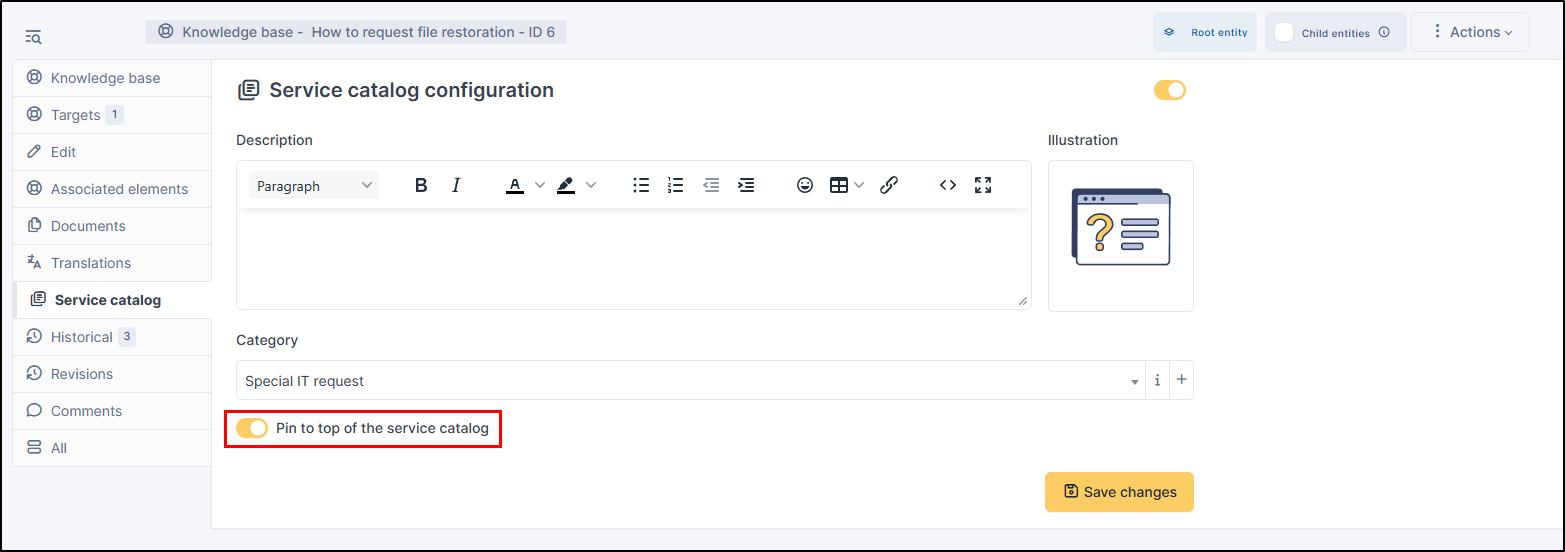Viewport: 1565px width, 552px height.
Task: Click the search menu icon at top left
Action: coord(33,37)
